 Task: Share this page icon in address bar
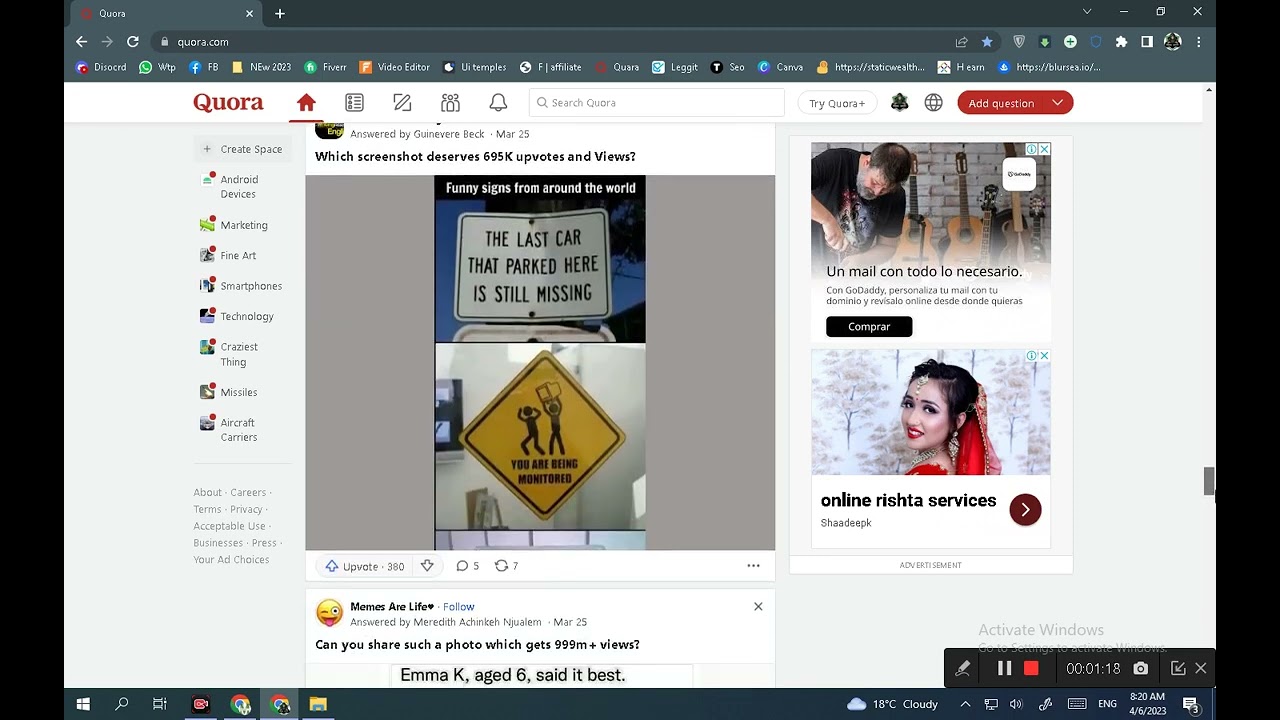coord(961,42)
